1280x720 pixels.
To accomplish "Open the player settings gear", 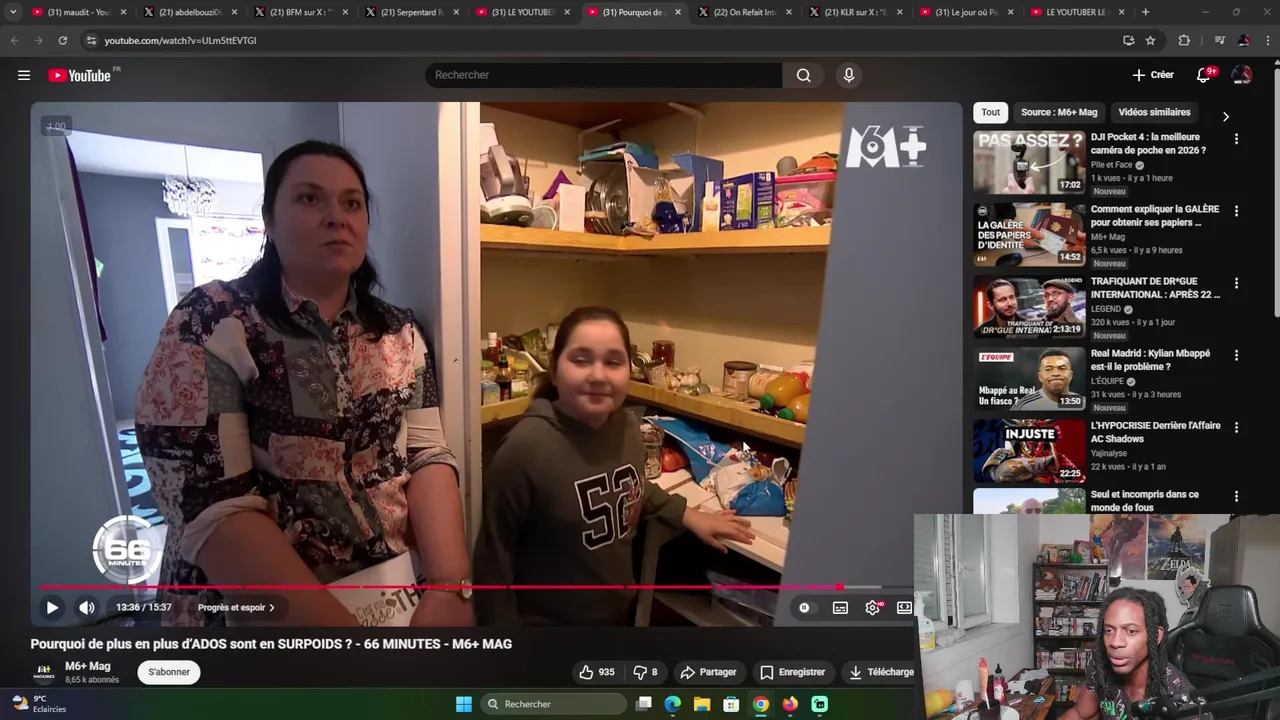I will [x=873, y=607].
